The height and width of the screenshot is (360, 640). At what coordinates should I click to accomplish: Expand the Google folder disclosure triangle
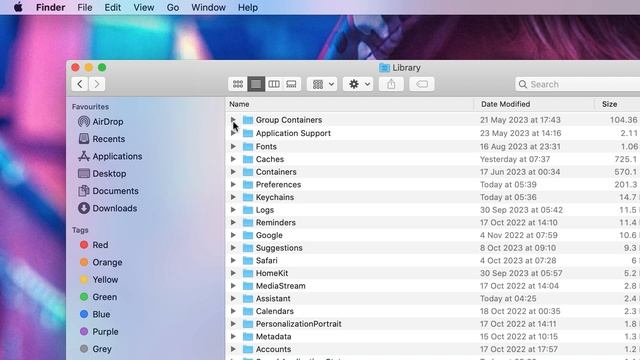click(x=233, y=235)
